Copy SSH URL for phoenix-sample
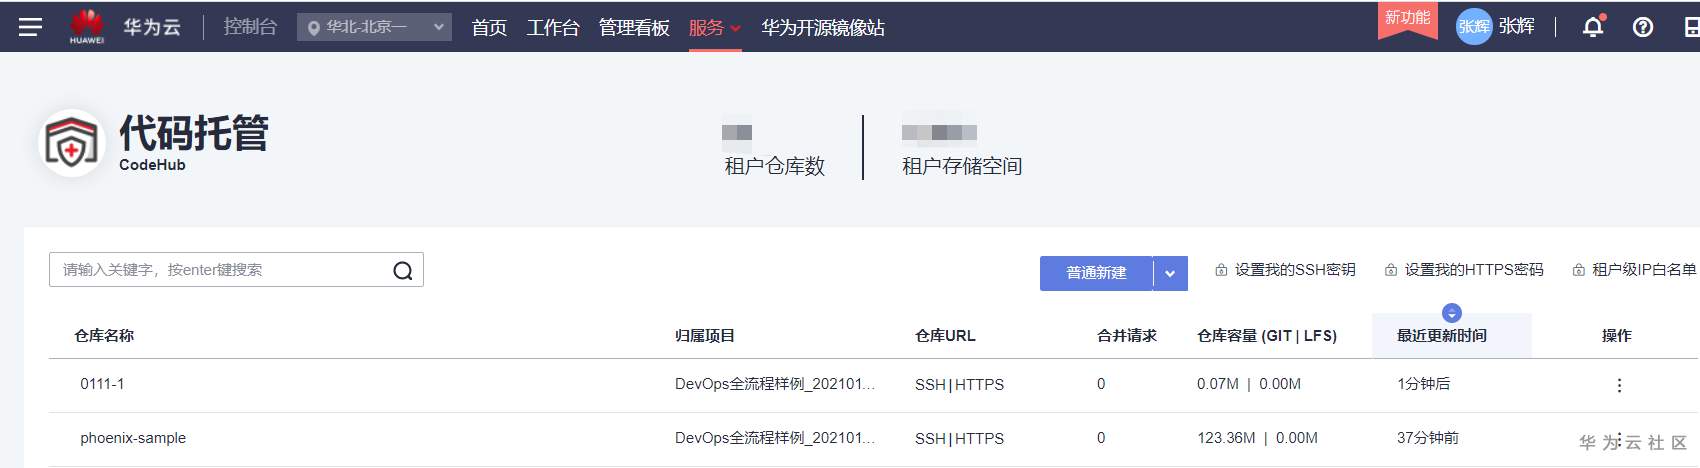Viewport: 1700px width, 468px height. [930, 439]
